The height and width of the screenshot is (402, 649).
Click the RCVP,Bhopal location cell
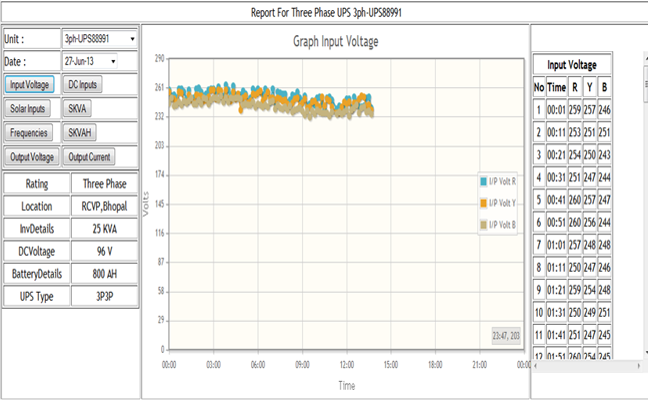pyautogui.click(x=105, y=205)
